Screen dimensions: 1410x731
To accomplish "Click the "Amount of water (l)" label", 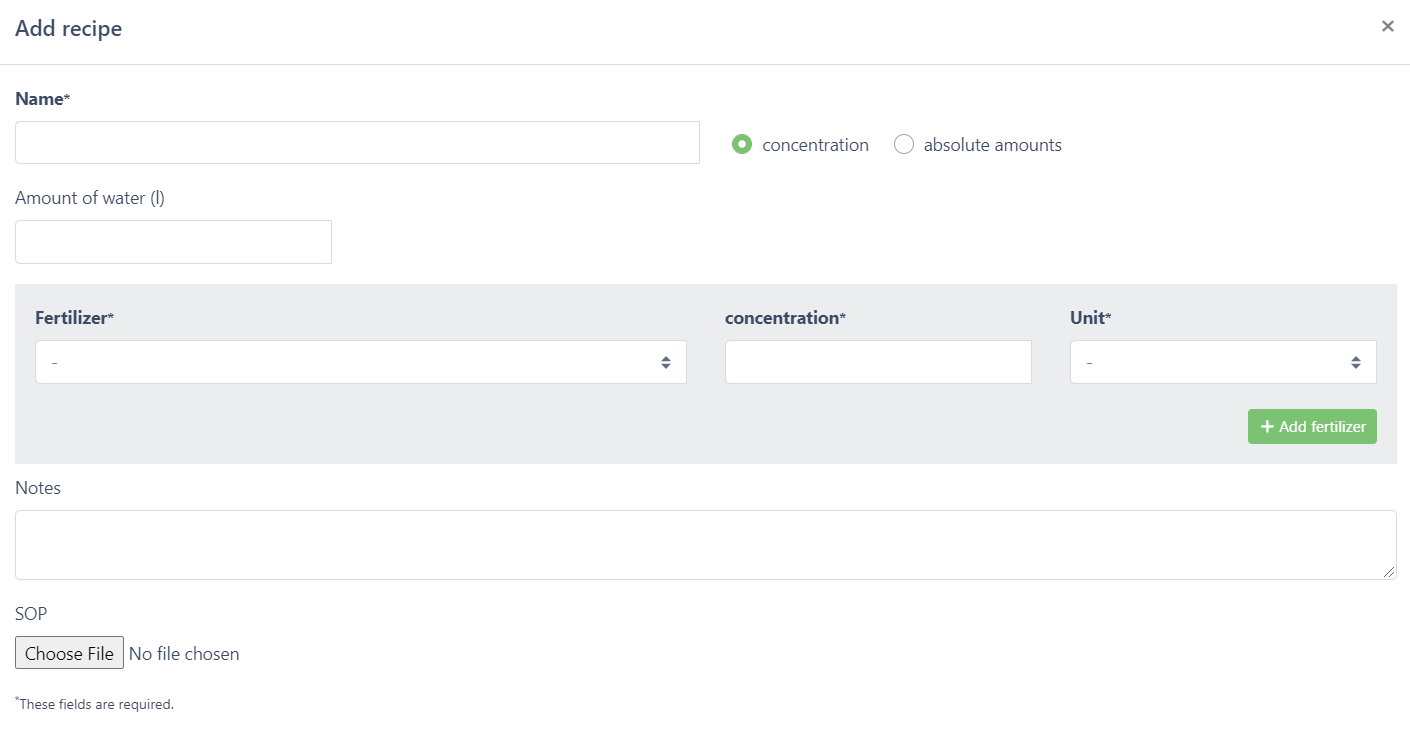I will pos(90,198).
